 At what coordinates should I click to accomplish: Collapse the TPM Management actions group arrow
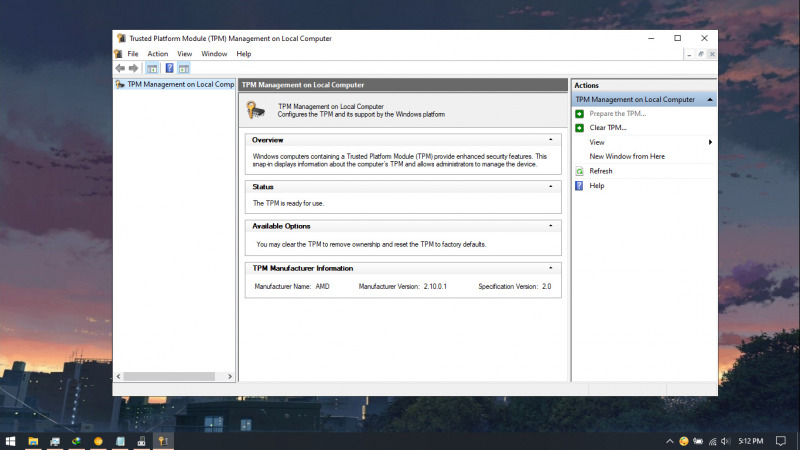pos(710,99)
